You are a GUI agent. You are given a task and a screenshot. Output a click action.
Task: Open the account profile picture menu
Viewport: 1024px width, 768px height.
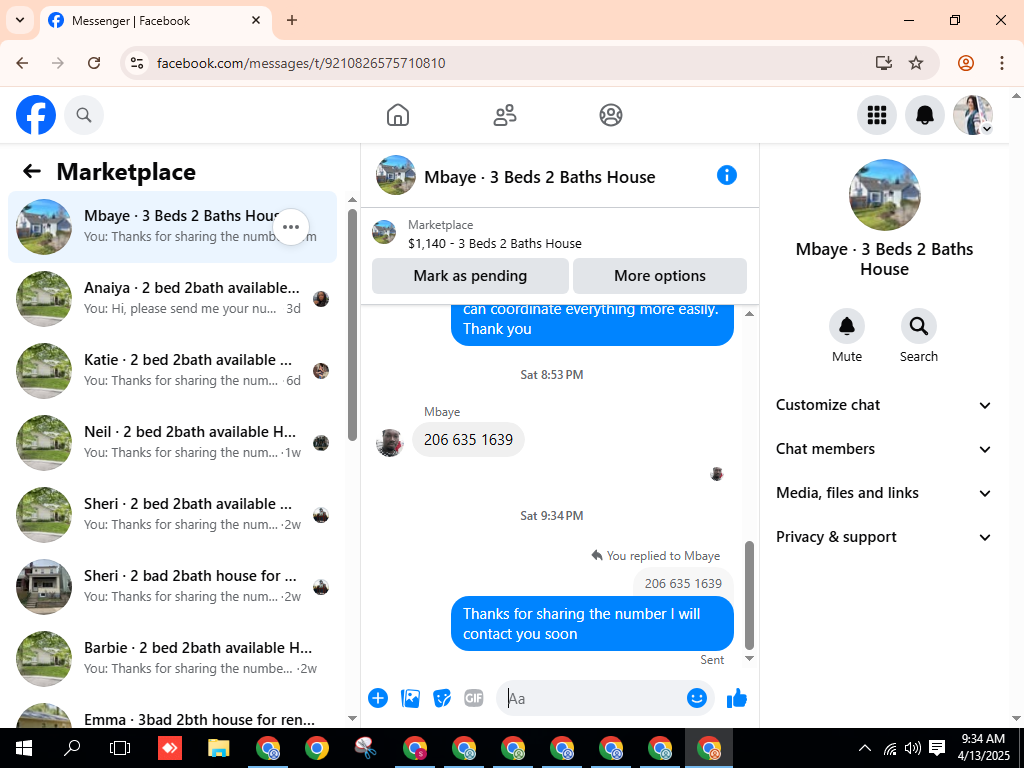click(x=972, y=115)
